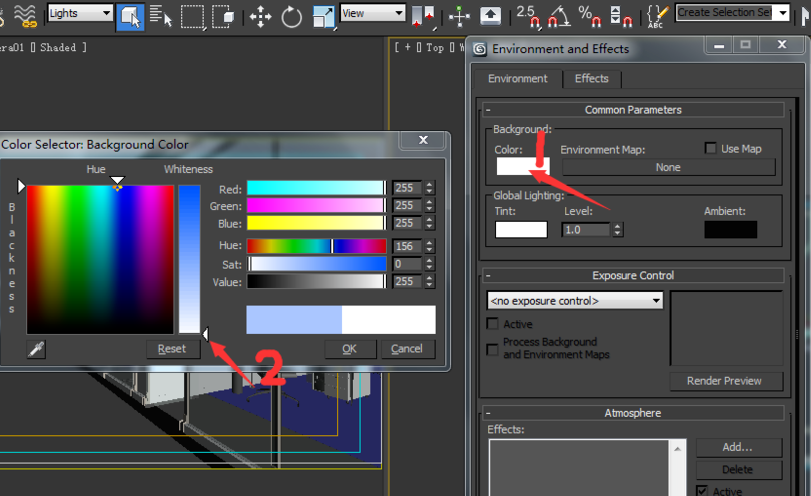Open the Ambient black color swatch
This screenshot has width=811, height=496.
(730, 229)
